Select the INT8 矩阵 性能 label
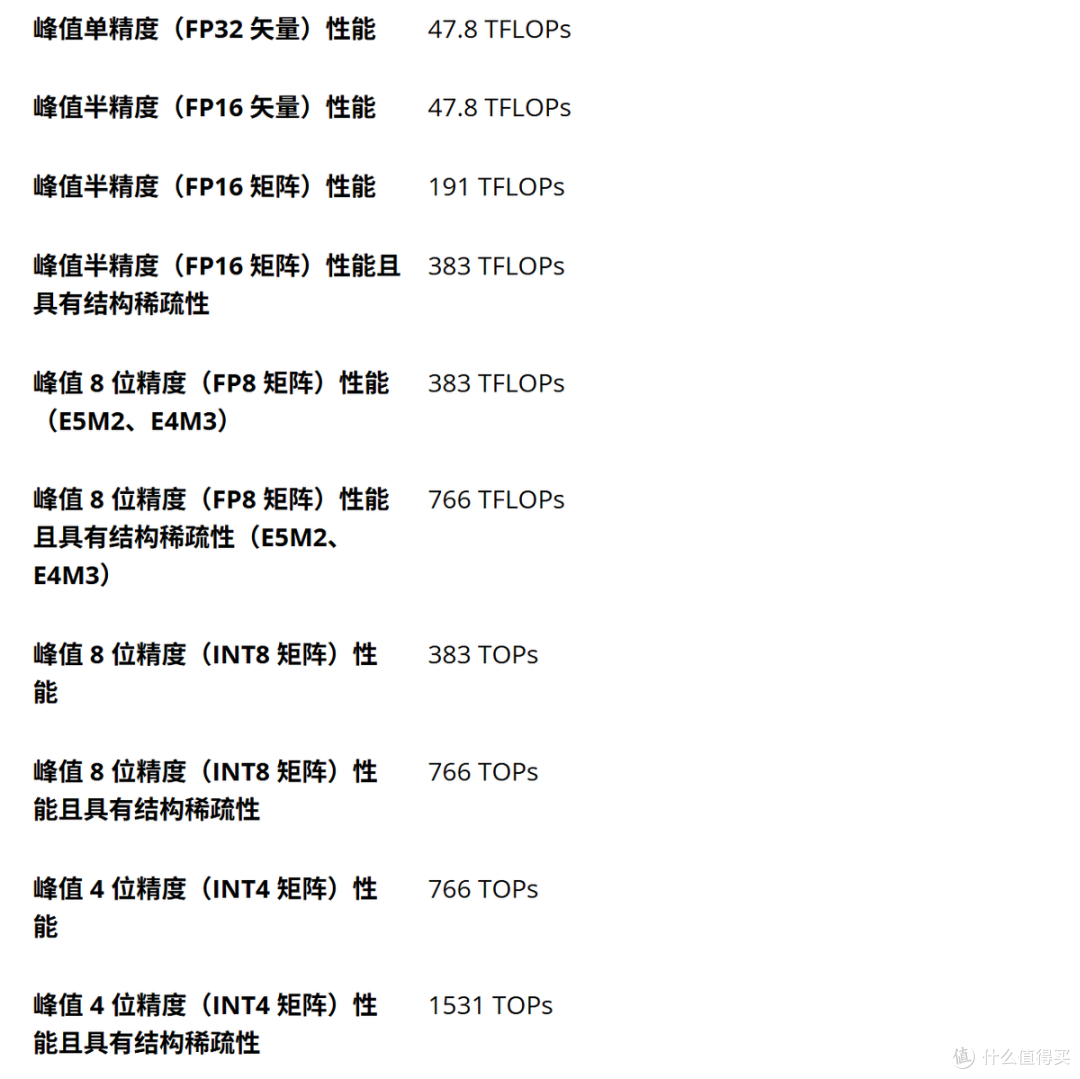The image size is (1080, 1079). coord(205,673)
